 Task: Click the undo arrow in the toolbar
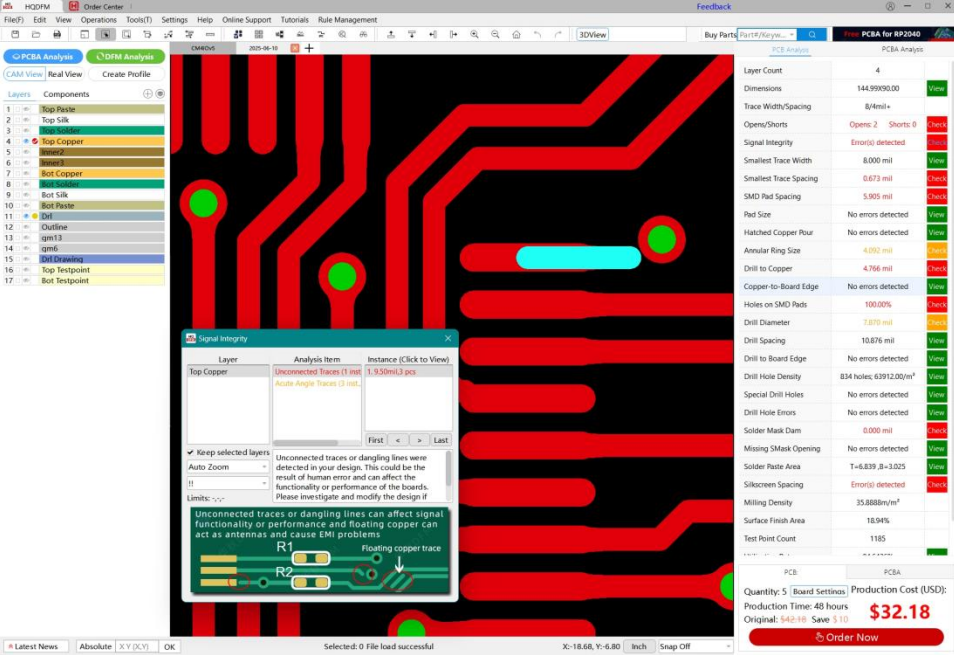[537, 34]
